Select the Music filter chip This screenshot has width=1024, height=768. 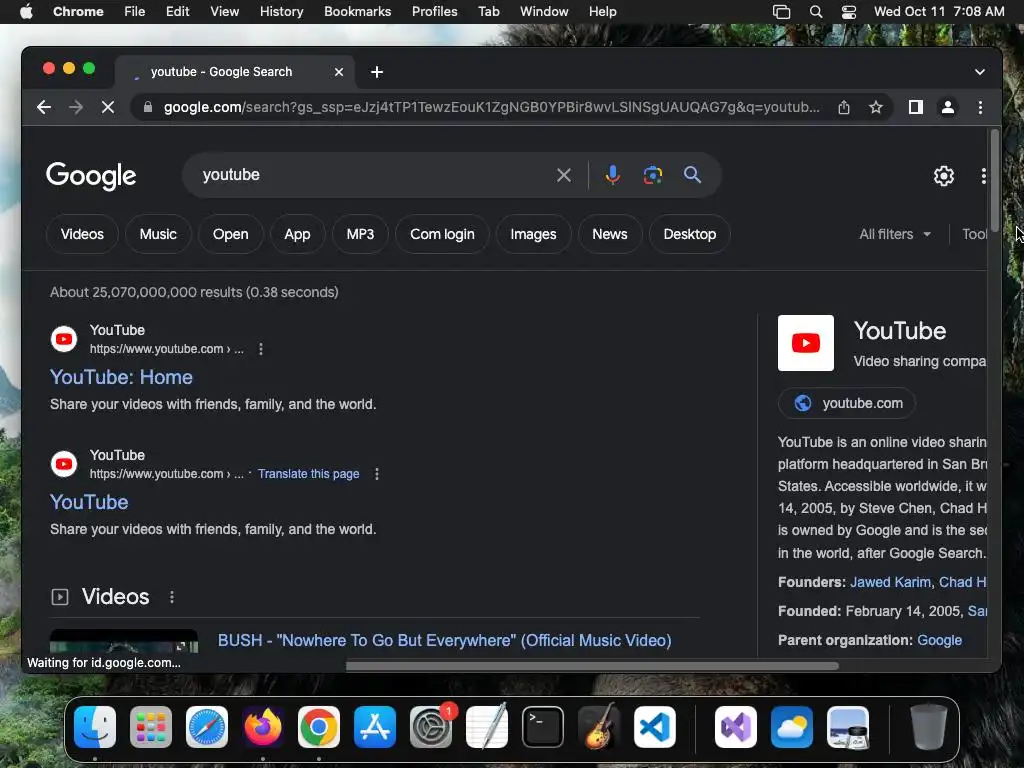pyautogui.click(x=158, y=234)
